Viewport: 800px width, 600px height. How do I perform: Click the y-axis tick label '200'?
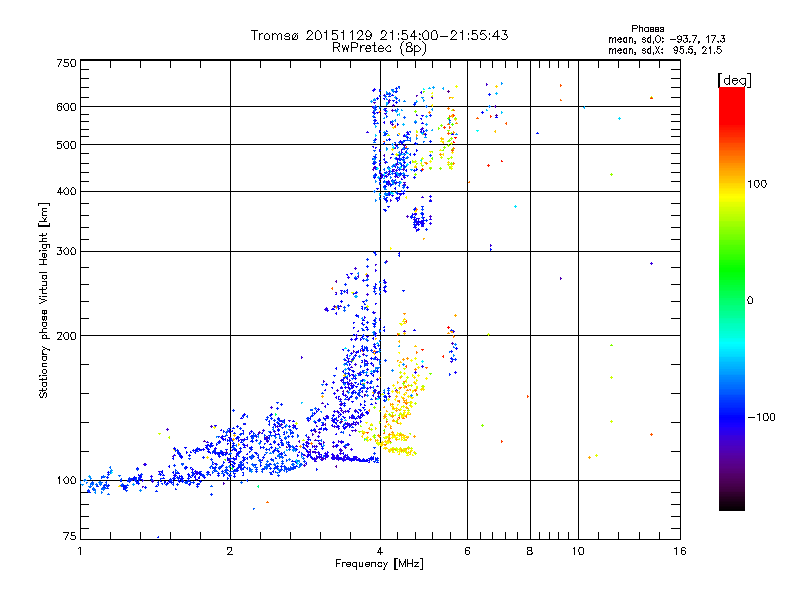pyautogui.click(x=67, y=336)
